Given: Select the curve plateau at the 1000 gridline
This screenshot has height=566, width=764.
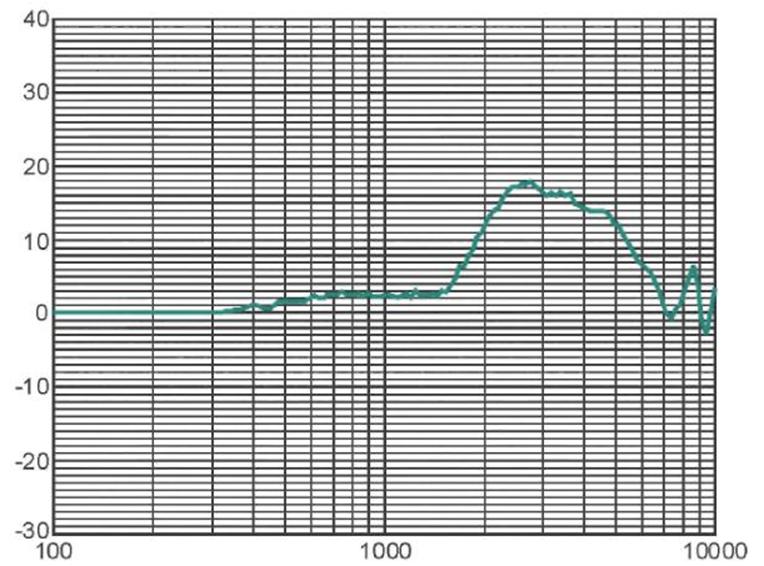Looking at the screenshot, I should coord(385,295).
